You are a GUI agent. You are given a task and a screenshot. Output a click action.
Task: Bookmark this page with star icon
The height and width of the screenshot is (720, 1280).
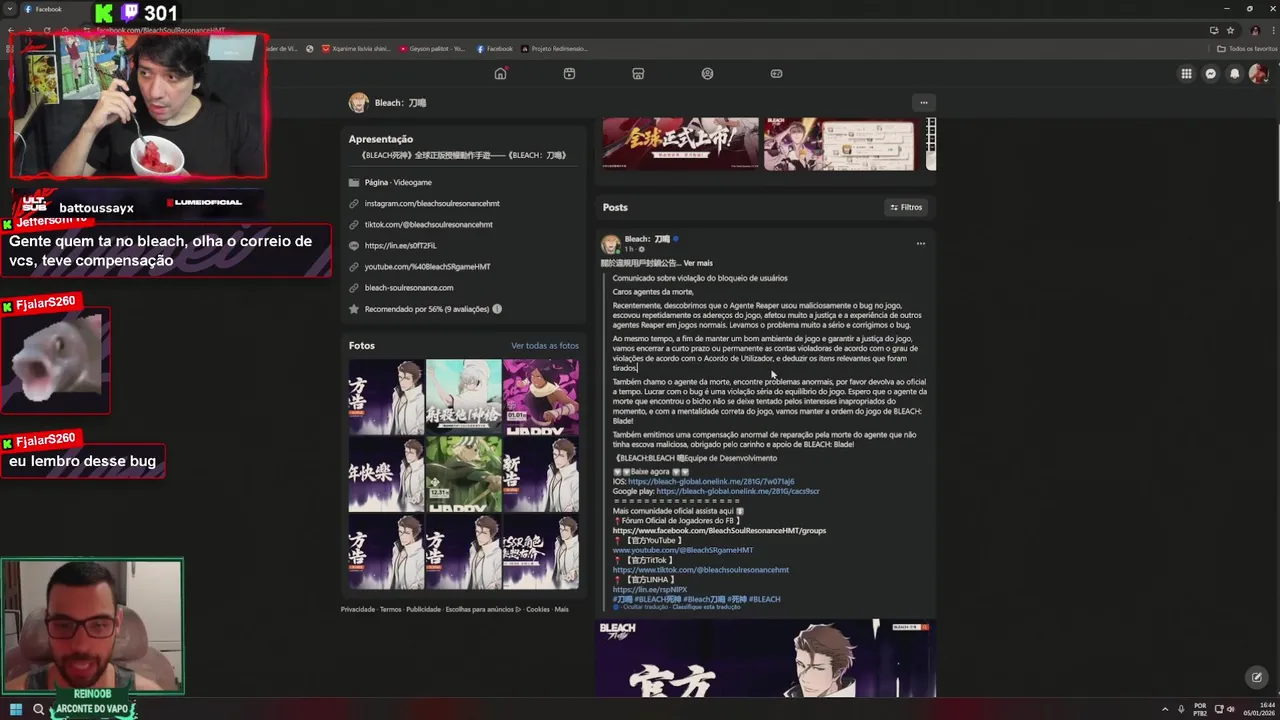click(x=1231, y=30)
